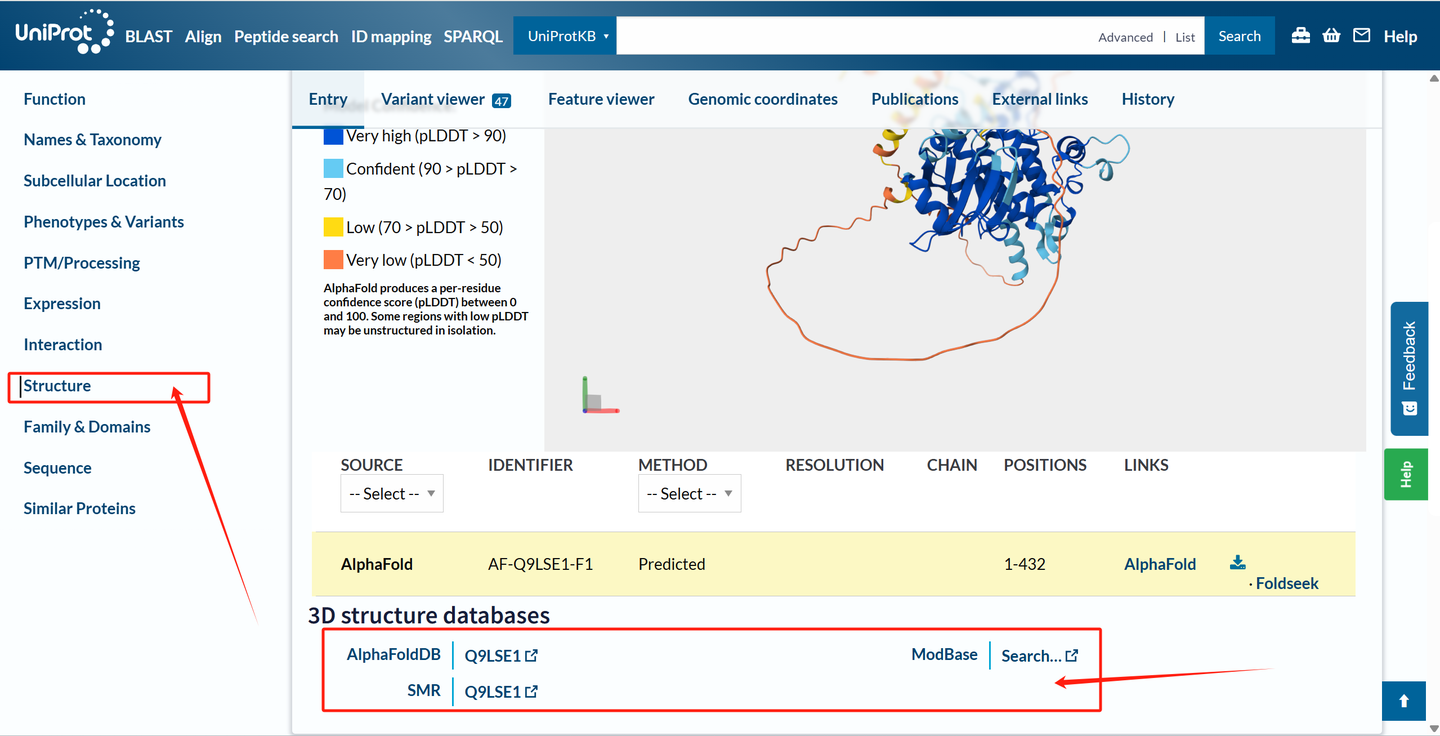Open the Genomic coordinates tab
The width and height of the screenshot is (1440, 736).
(x=763, y=99)
